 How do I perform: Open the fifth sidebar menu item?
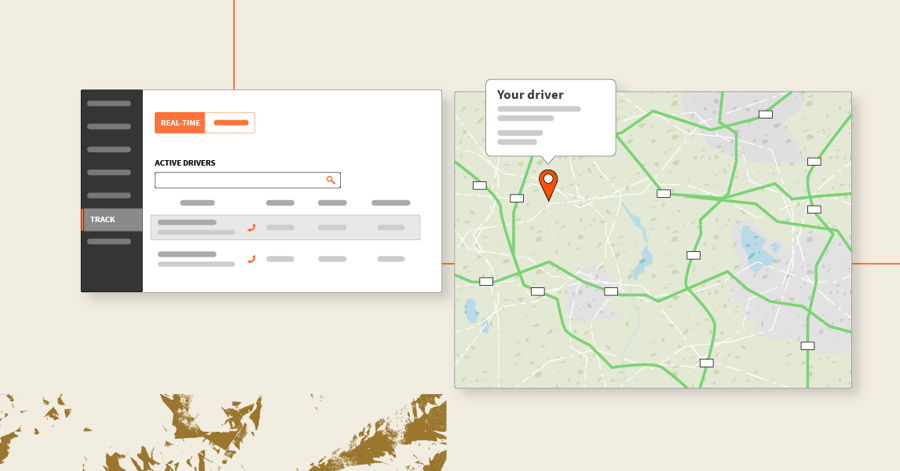109,196
